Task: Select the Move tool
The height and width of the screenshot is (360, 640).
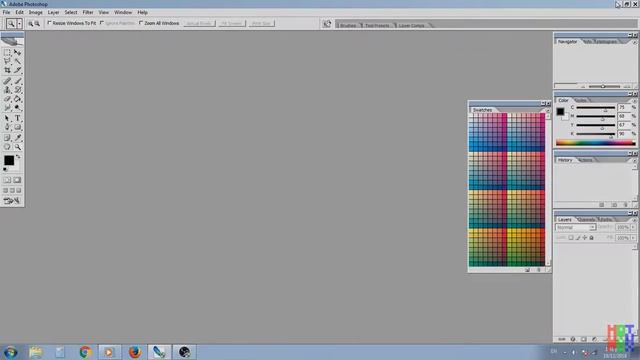Action: click(x=18, y=52)
